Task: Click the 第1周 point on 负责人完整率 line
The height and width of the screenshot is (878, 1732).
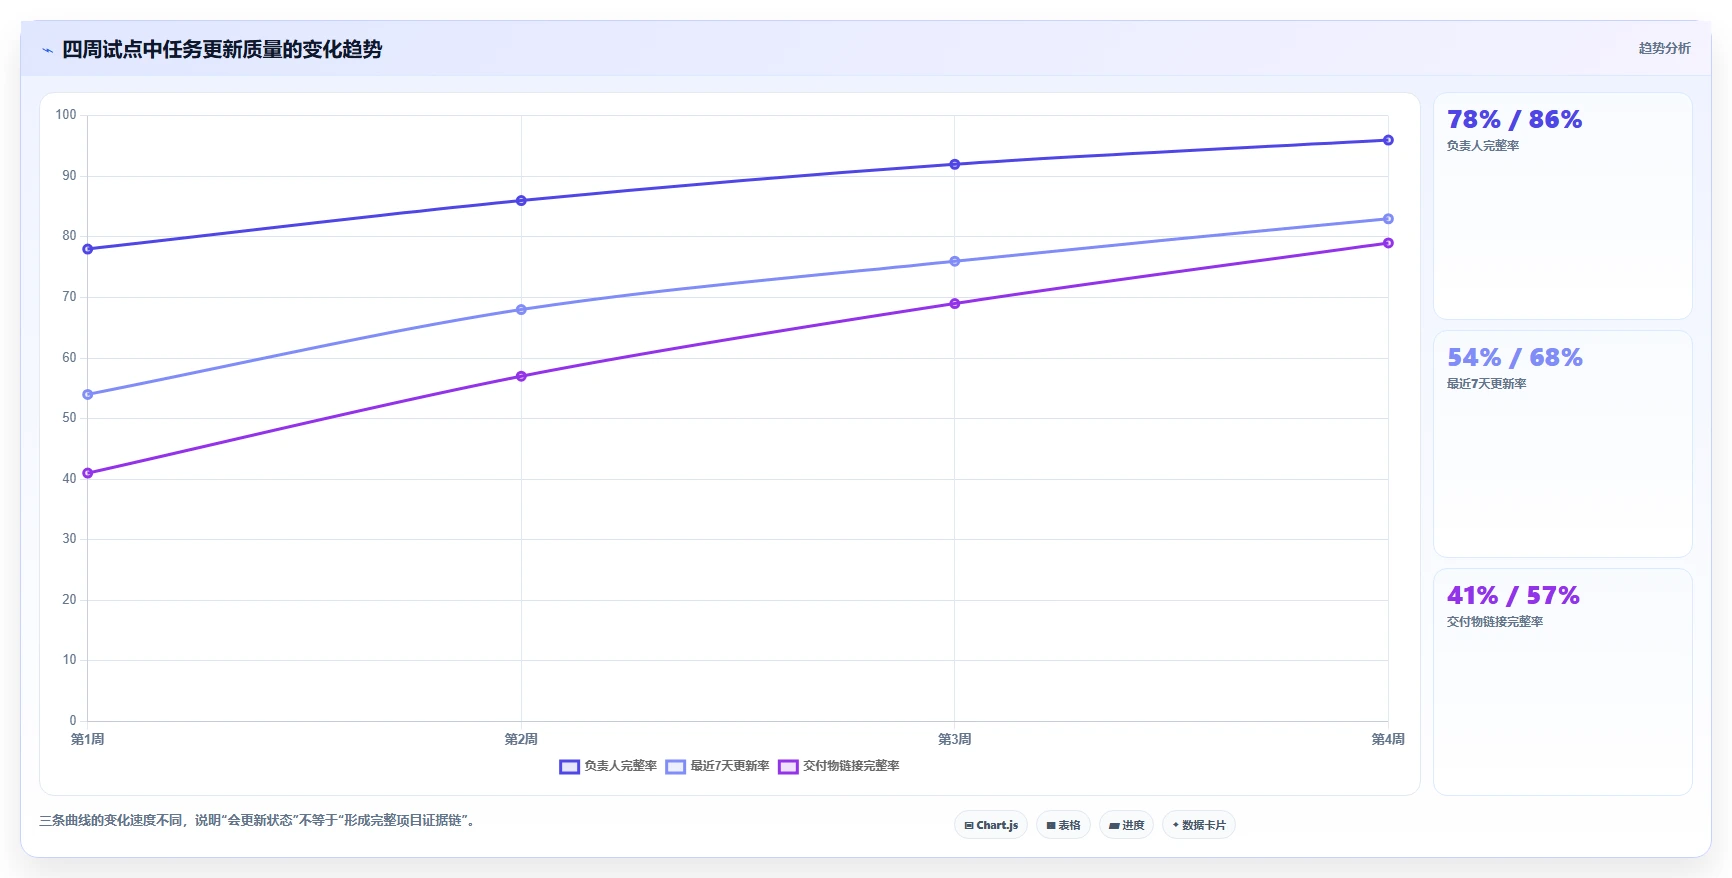Action: point(88,249)
